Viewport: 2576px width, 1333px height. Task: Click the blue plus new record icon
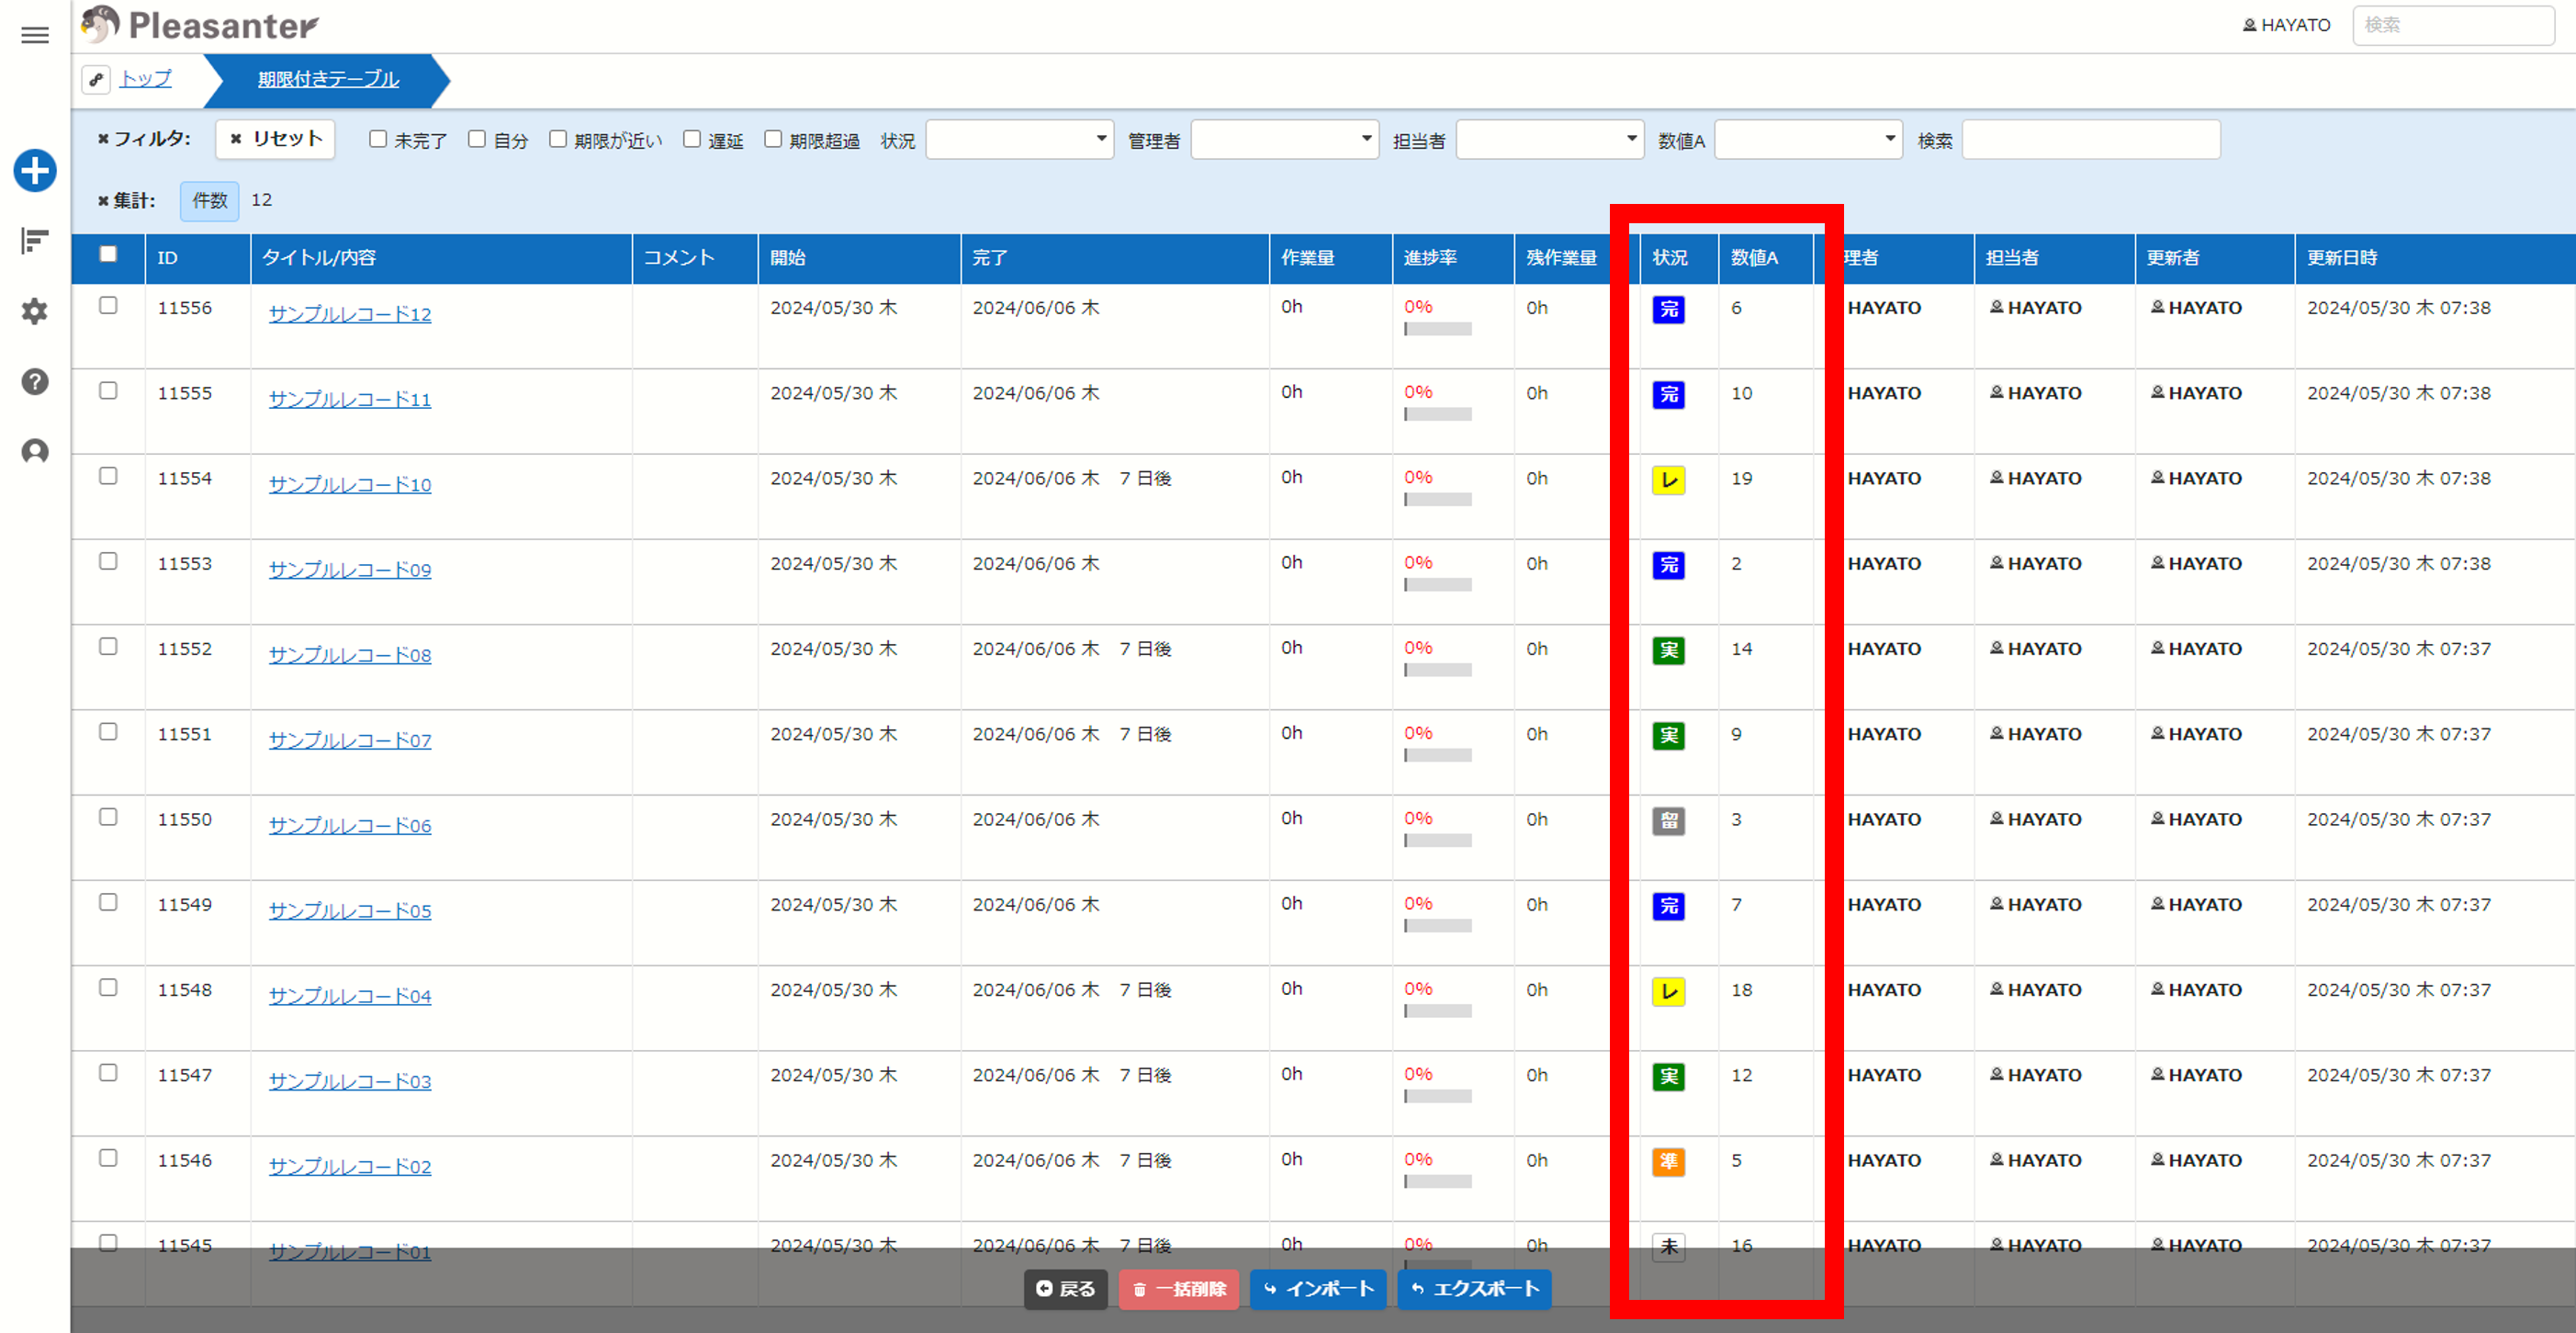coord(35,171)
